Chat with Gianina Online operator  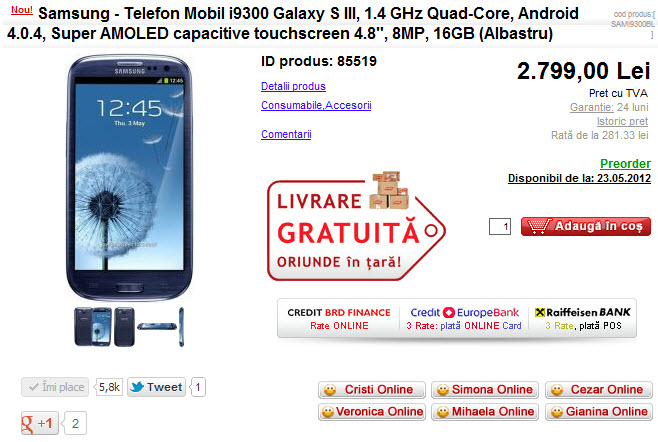point(599,412)
